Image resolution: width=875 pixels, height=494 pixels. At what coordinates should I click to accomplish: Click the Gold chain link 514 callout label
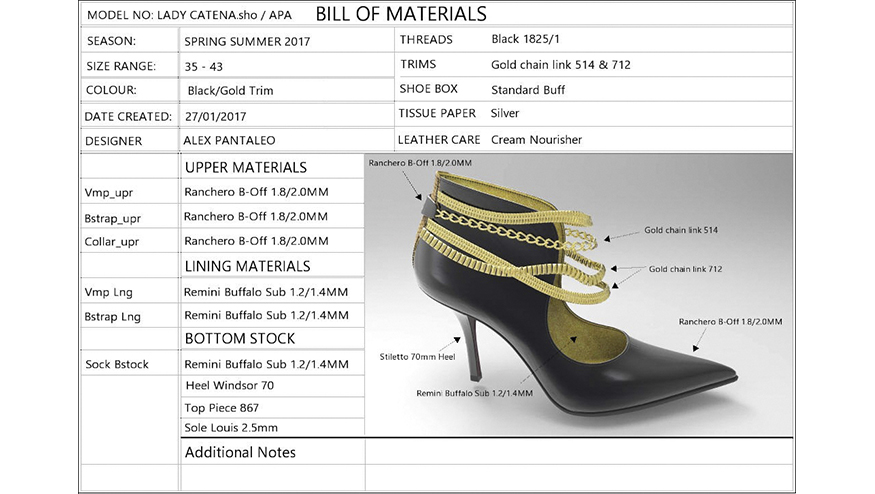point(681,230)
